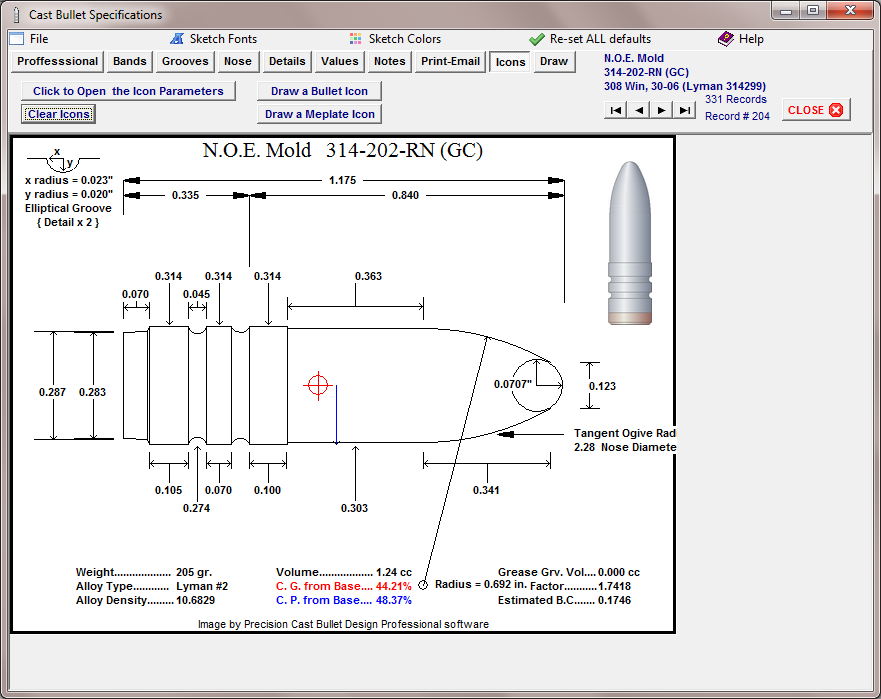Screen dimensions: 881x699
Task: Open the Help menu
Action: pyautogui.click(x=751, y=39)
